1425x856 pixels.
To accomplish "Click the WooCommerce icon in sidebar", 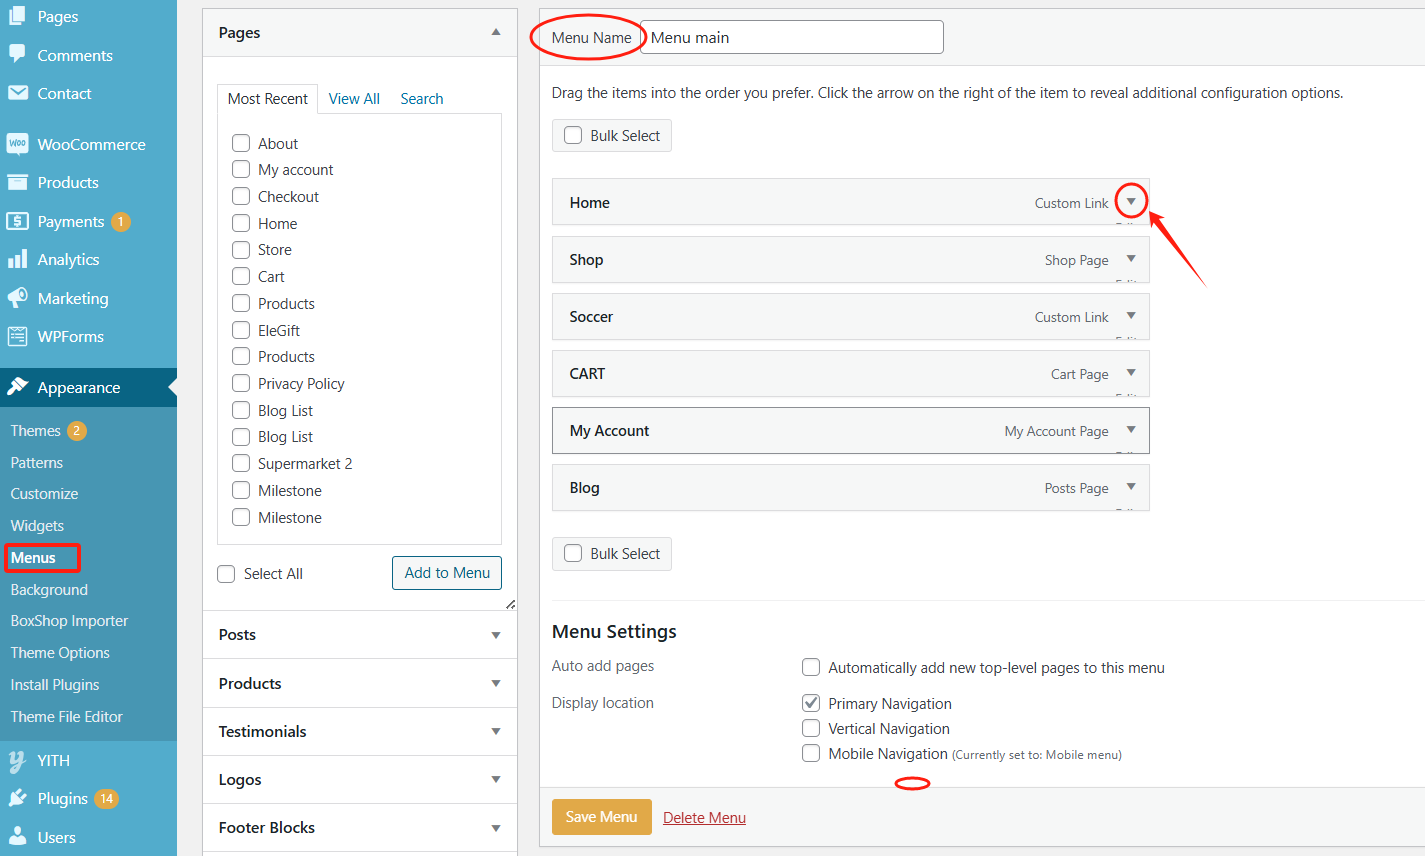I will coord(17,144).
